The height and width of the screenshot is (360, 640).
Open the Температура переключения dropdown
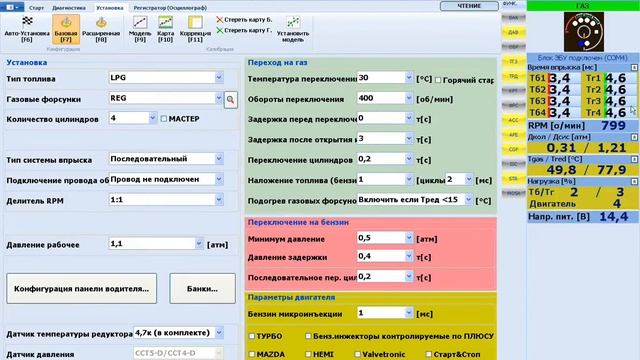point(409,78)
